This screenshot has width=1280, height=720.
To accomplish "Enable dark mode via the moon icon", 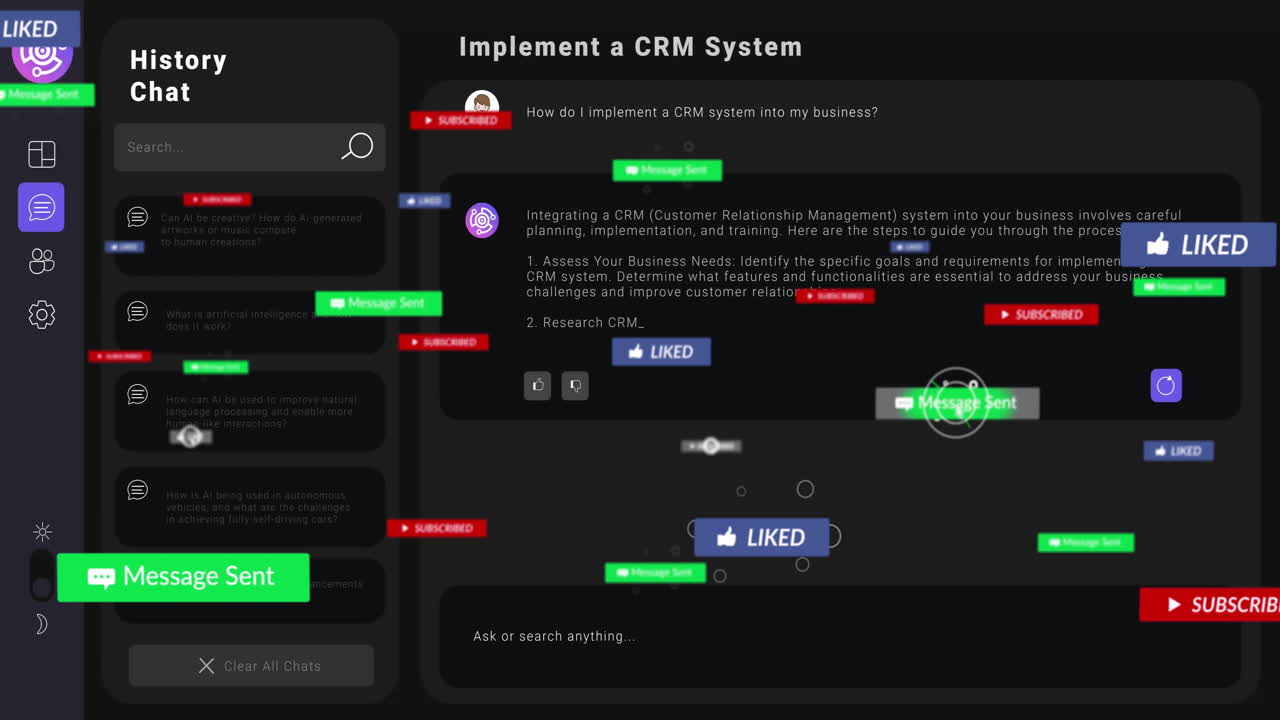I will (x=42, y=623).
